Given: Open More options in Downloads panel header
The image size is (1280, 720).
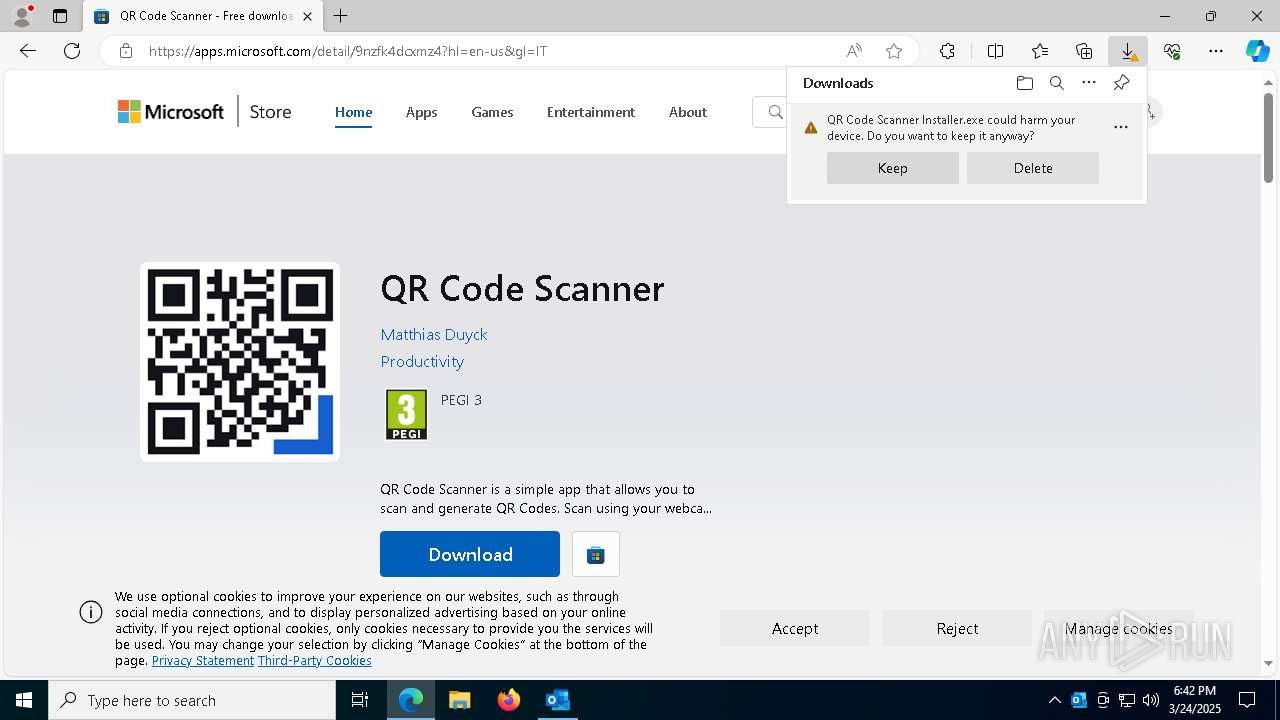Looking at the screenshot, I should click(x=1089, y=83).
